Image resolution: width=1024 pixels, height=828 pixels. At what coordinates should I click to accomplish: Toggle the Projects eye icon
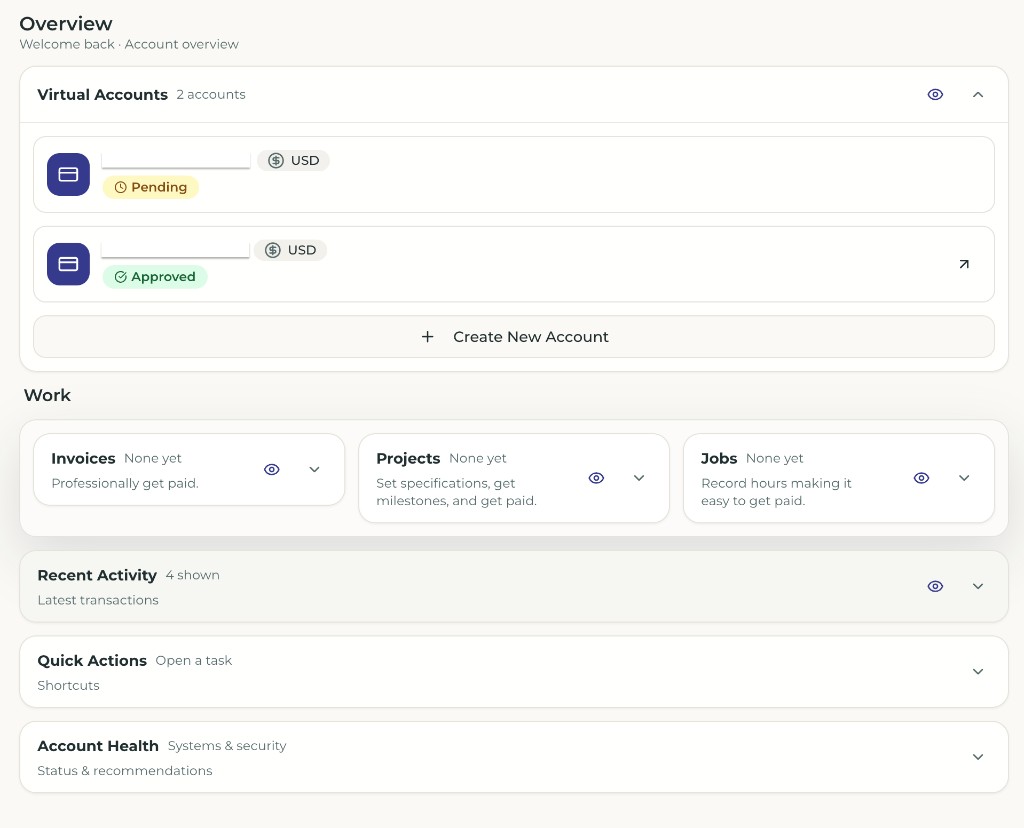[x=596, y=478]
